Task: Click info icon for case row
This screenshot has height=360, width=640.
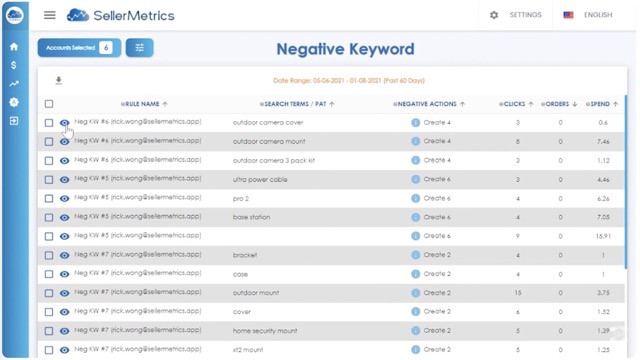Action: [416, 274]
